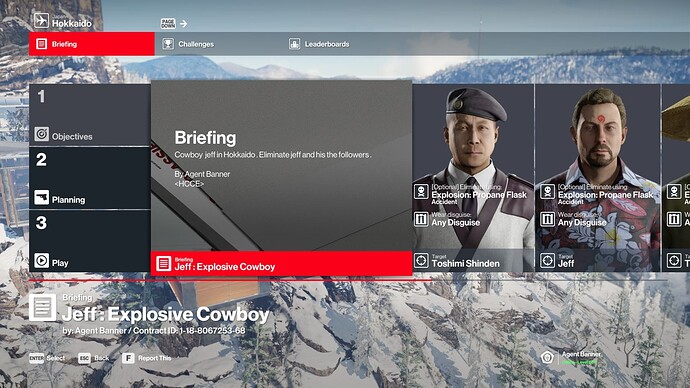Click the disguise icon on Jeff card
This screenshot has width=690, height=388.
(547, 219)
